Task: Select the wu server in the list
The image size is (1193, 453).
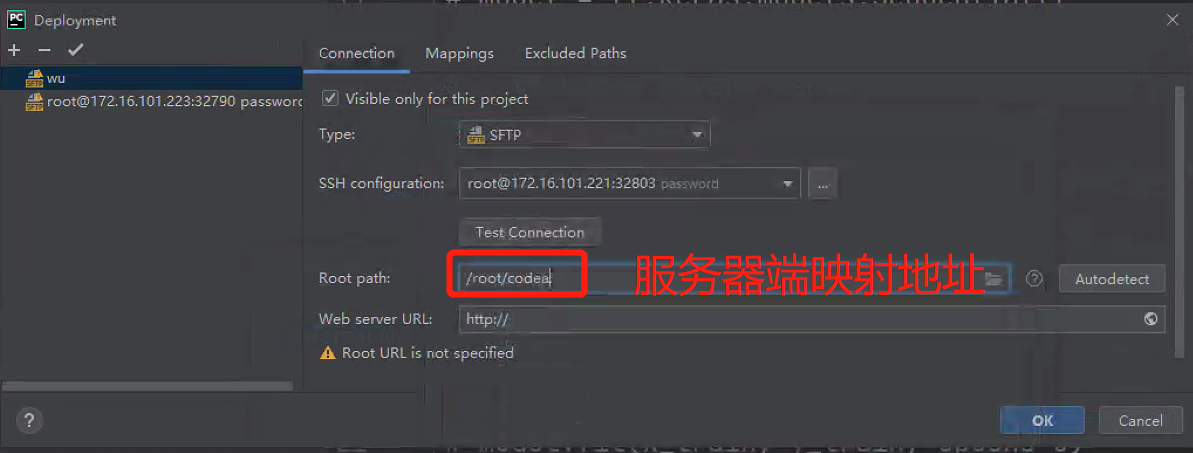Action: click(152, 78)
